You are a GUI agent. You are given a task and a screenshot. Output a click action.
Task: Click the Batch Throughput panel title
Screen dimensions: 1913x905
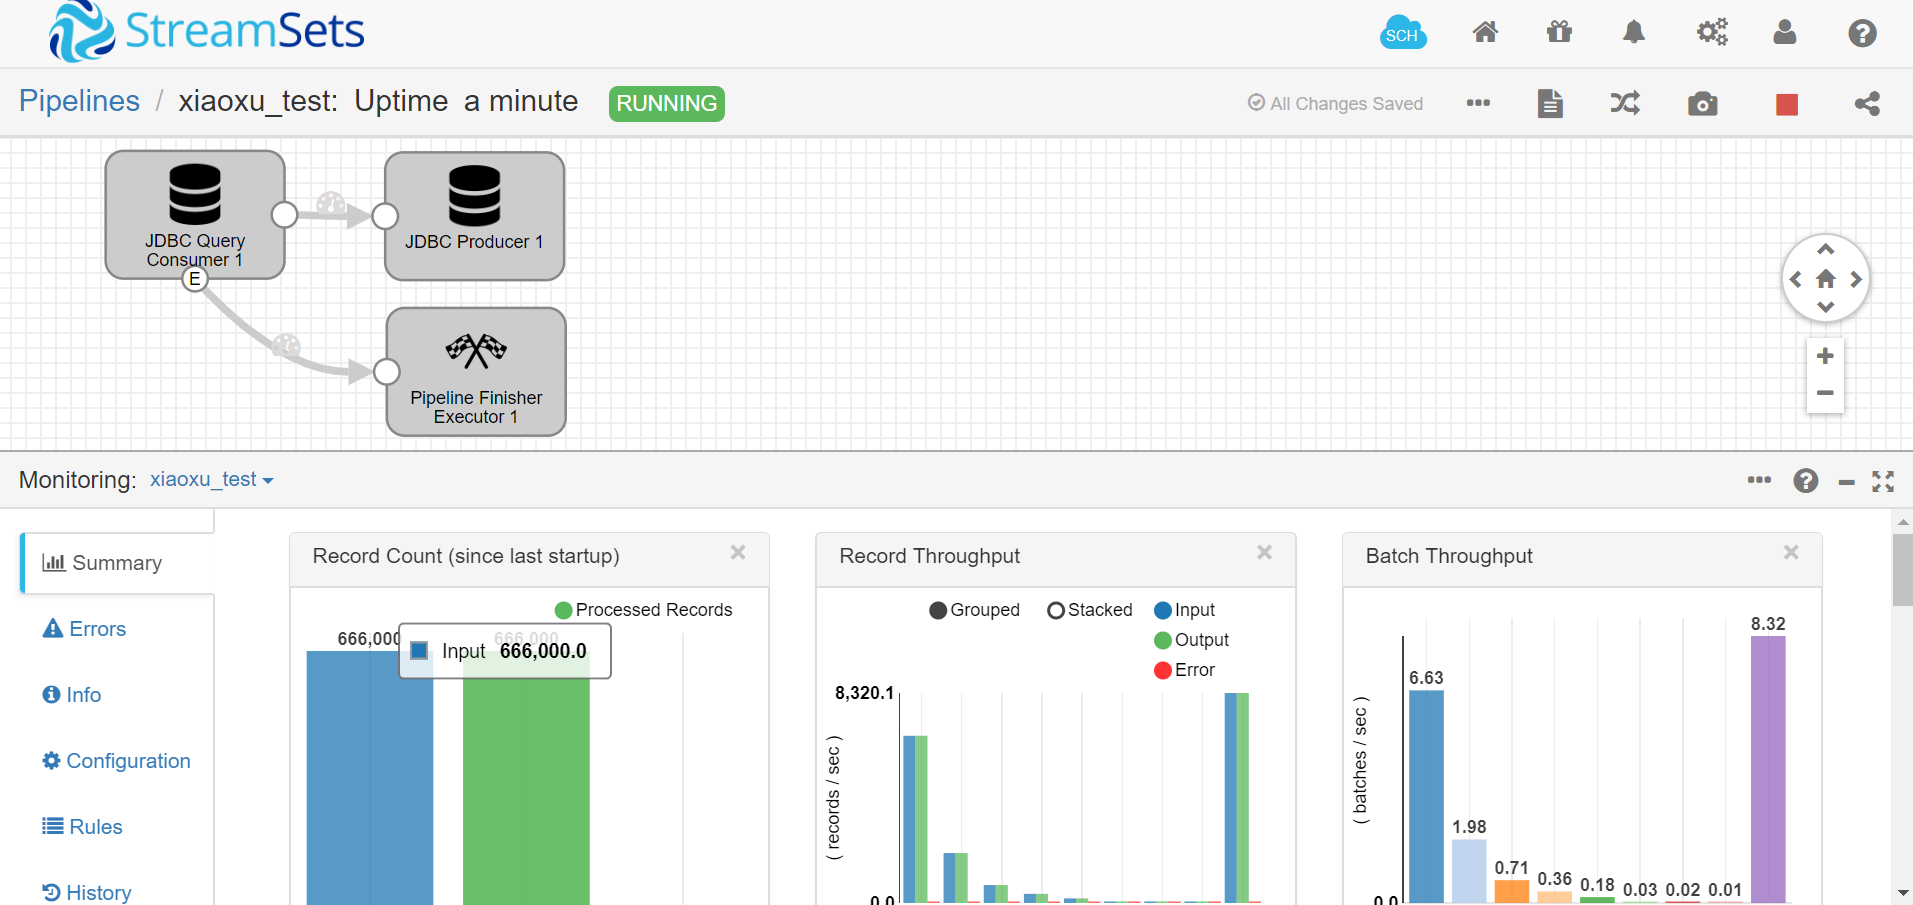1449,556
